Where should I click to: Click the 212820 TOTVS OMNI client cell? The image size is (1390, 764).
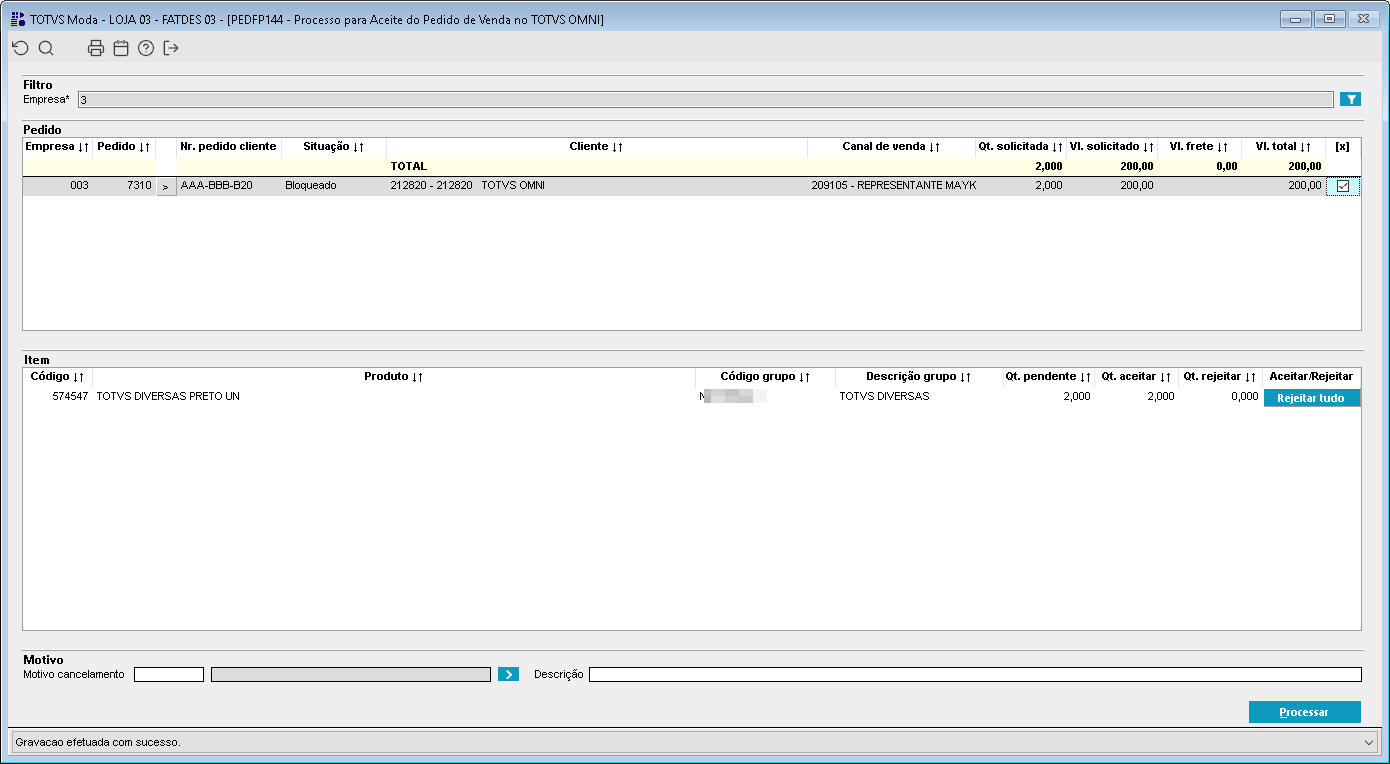(596, 186)
